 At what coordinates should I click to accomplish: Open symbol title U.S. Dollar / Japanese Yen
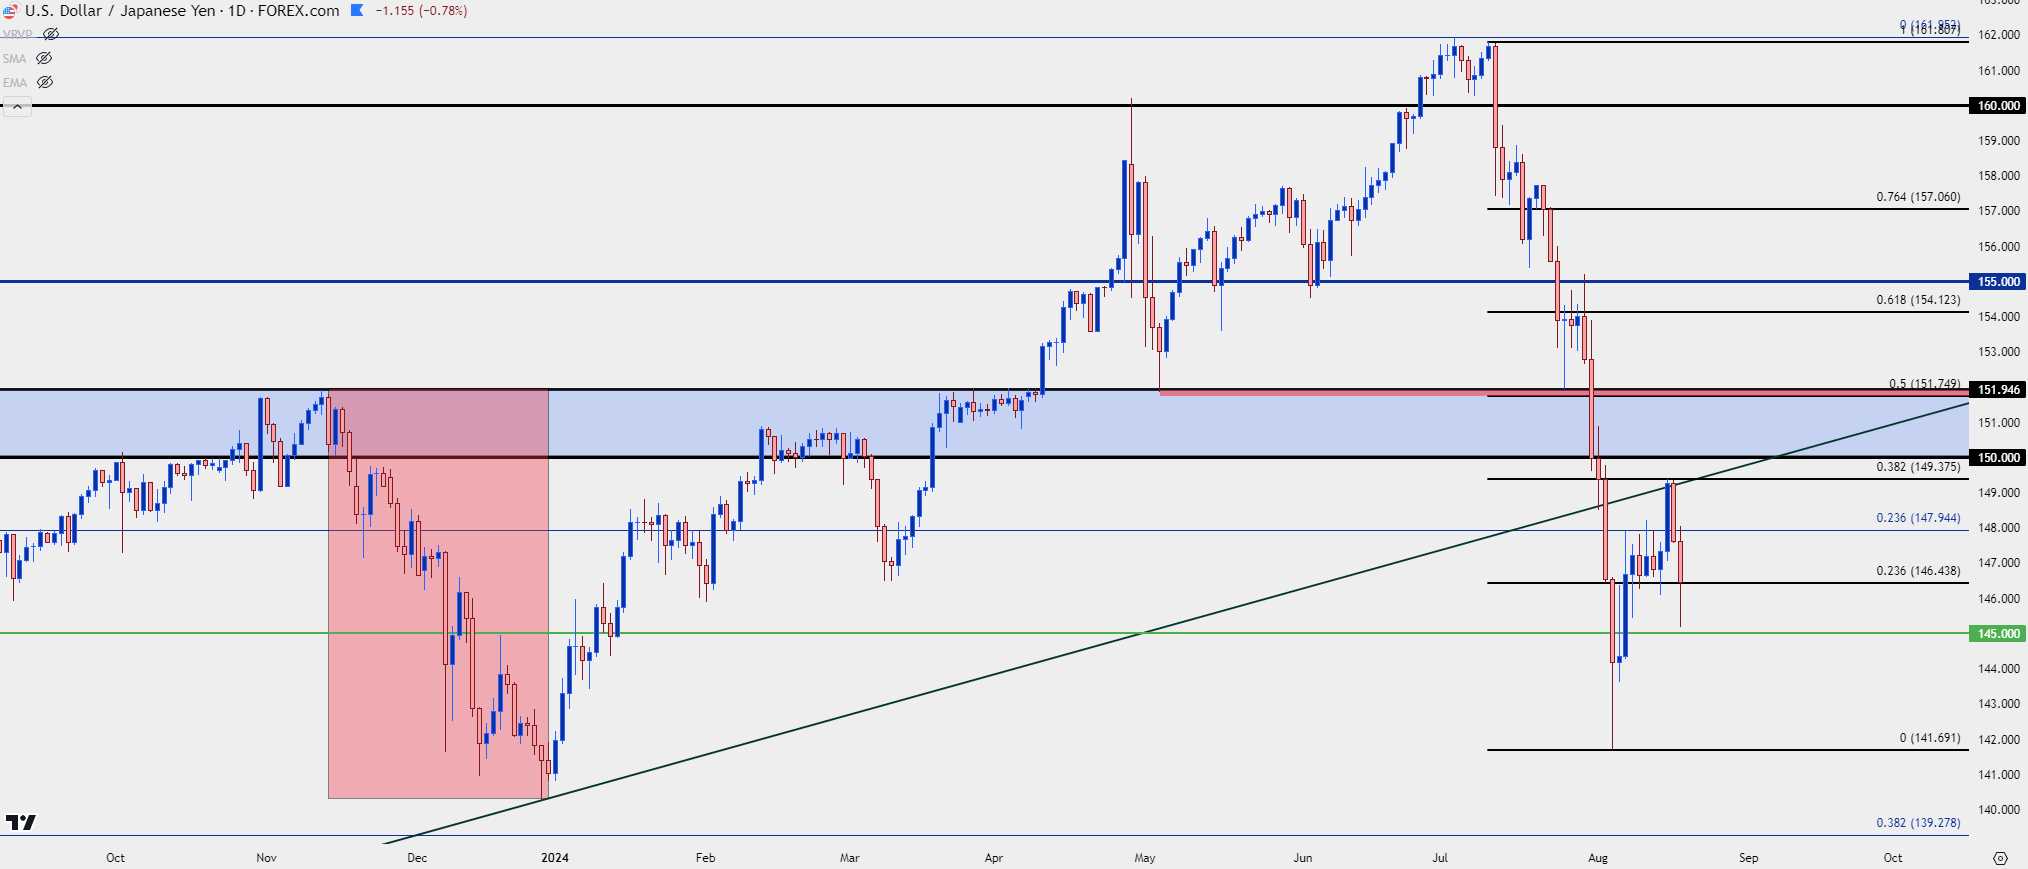120,11
